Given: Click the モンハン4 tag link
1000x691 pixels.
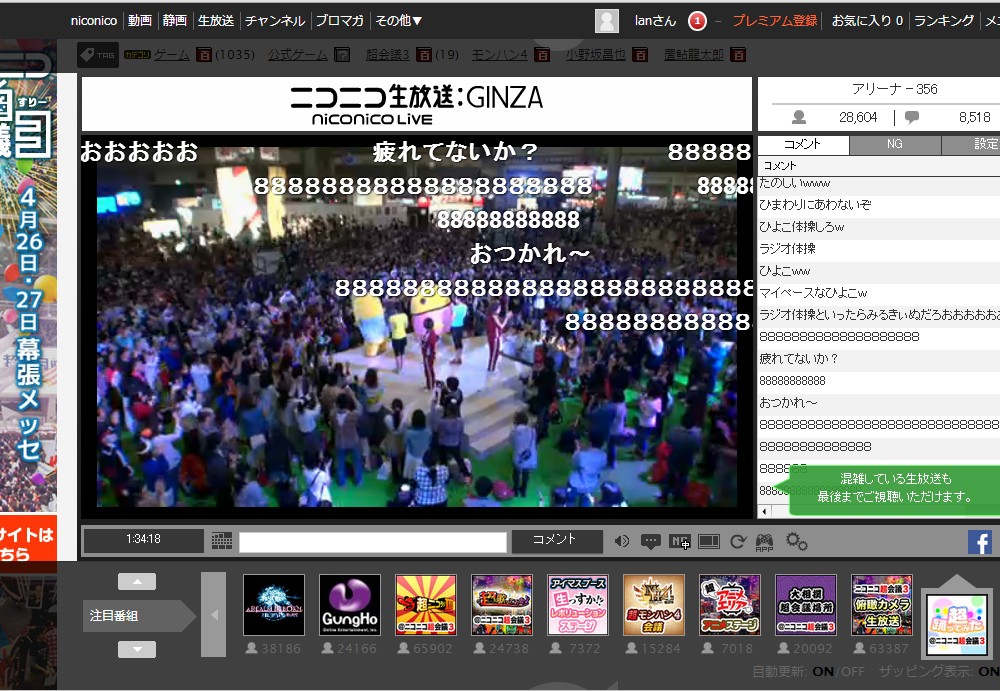Looking at the screenshot, I should 499,55.
